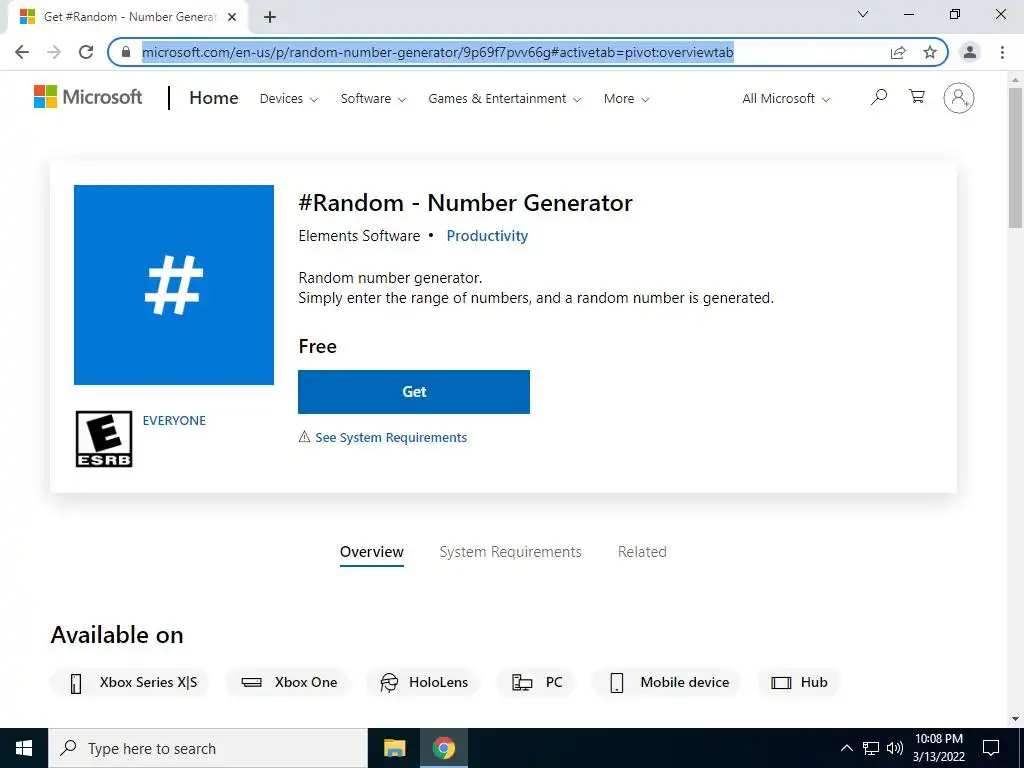Click the scrollbar down arrow

pos(1016,719)
